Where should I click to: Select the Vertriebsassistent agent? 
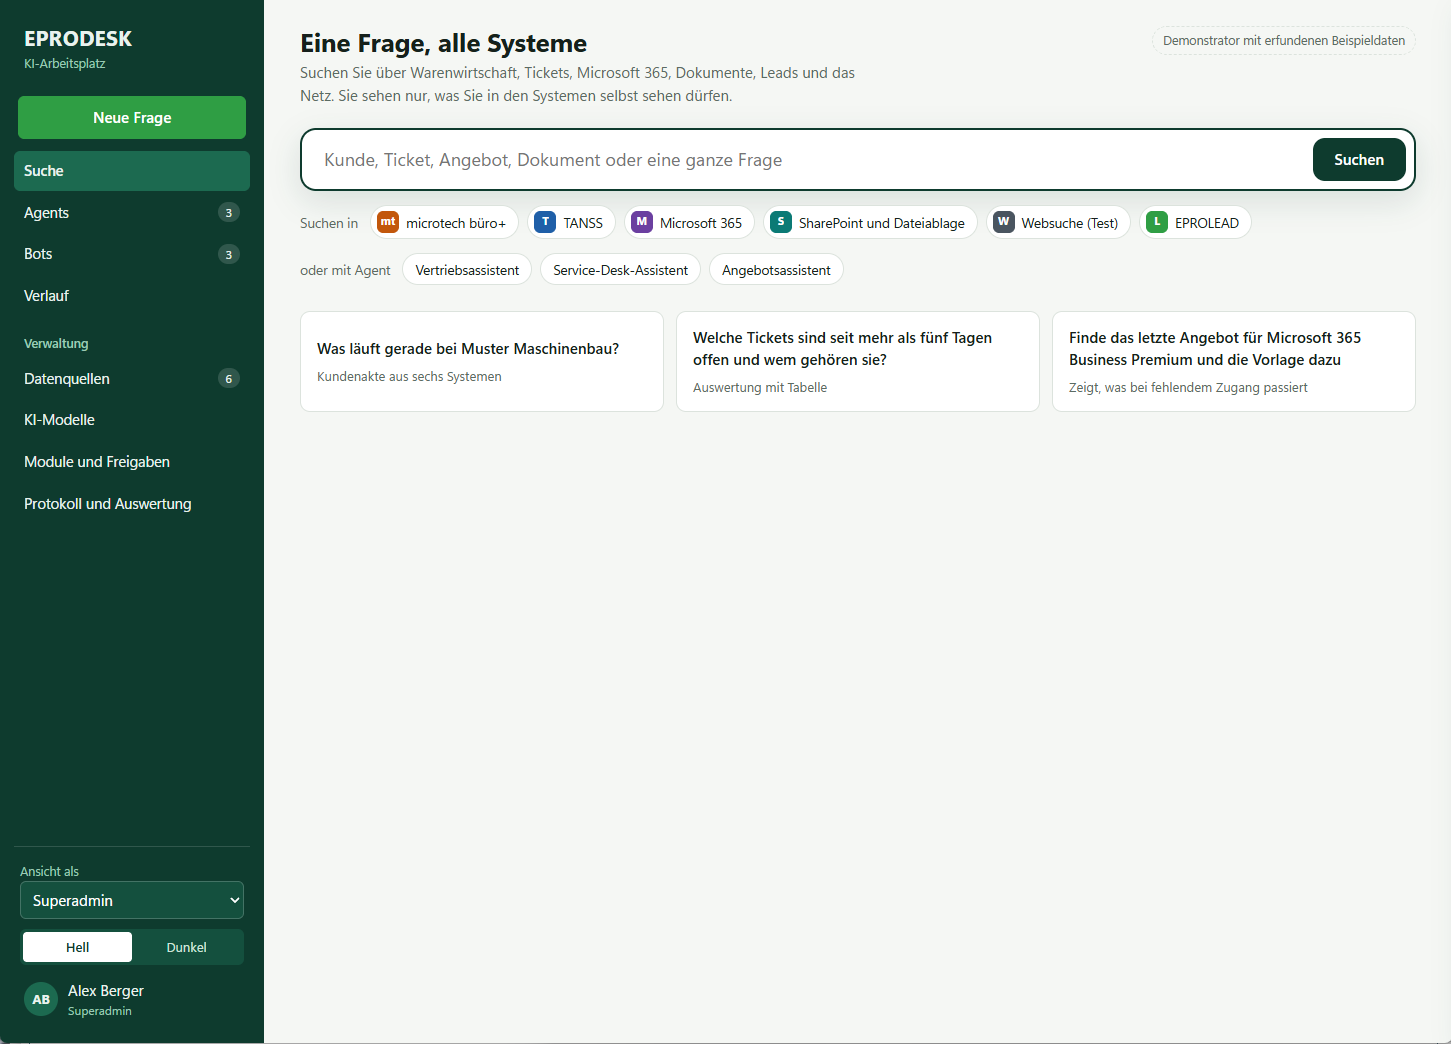point(467,270)
